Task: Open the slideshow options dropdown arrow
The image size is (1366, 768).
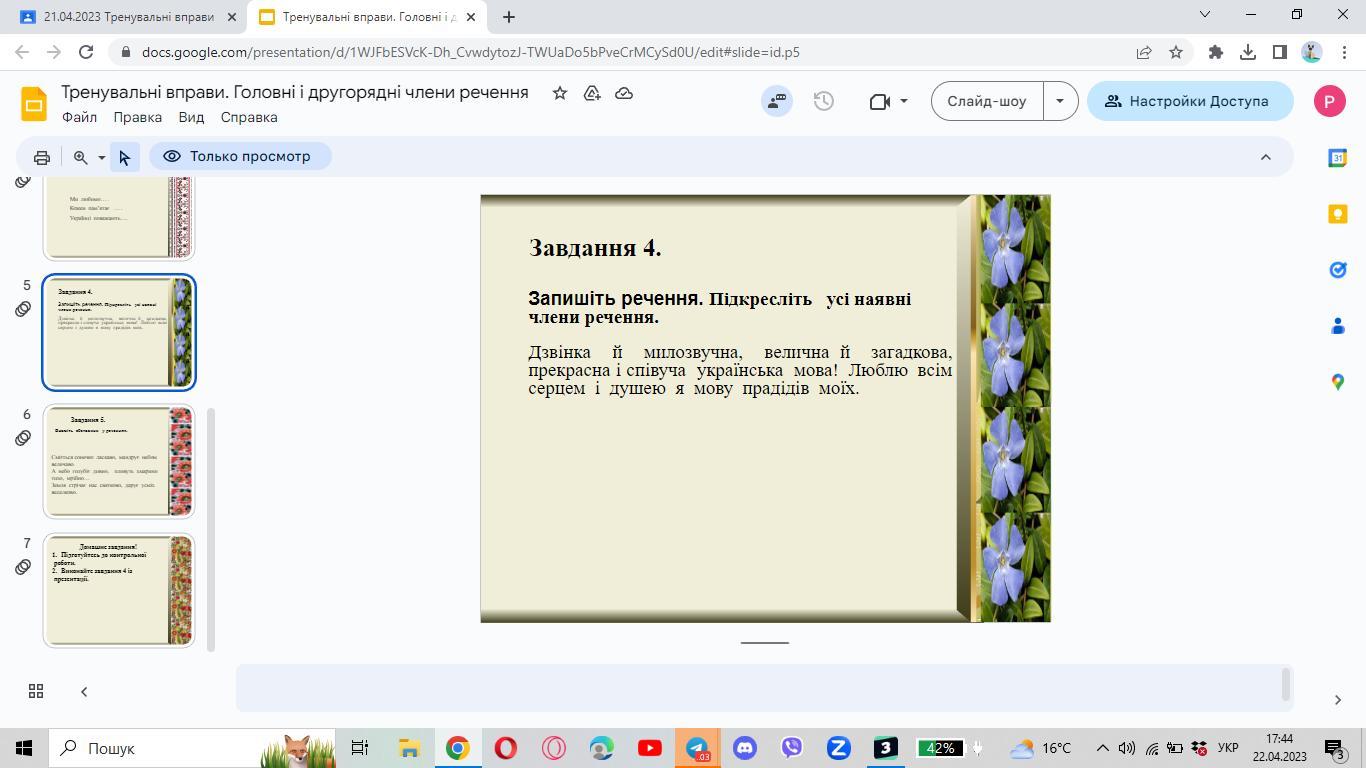Action: coord(1059,101)
